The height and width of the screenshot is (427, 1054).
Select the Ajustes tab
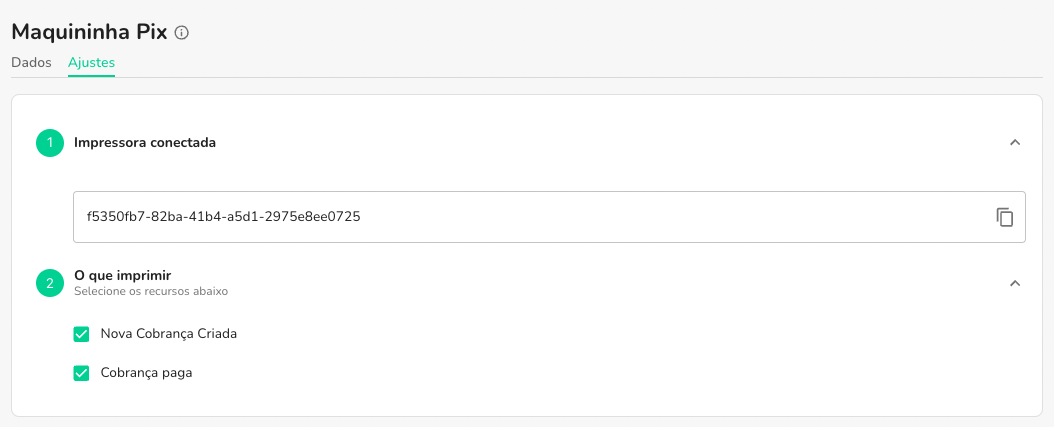click(91, 62)
